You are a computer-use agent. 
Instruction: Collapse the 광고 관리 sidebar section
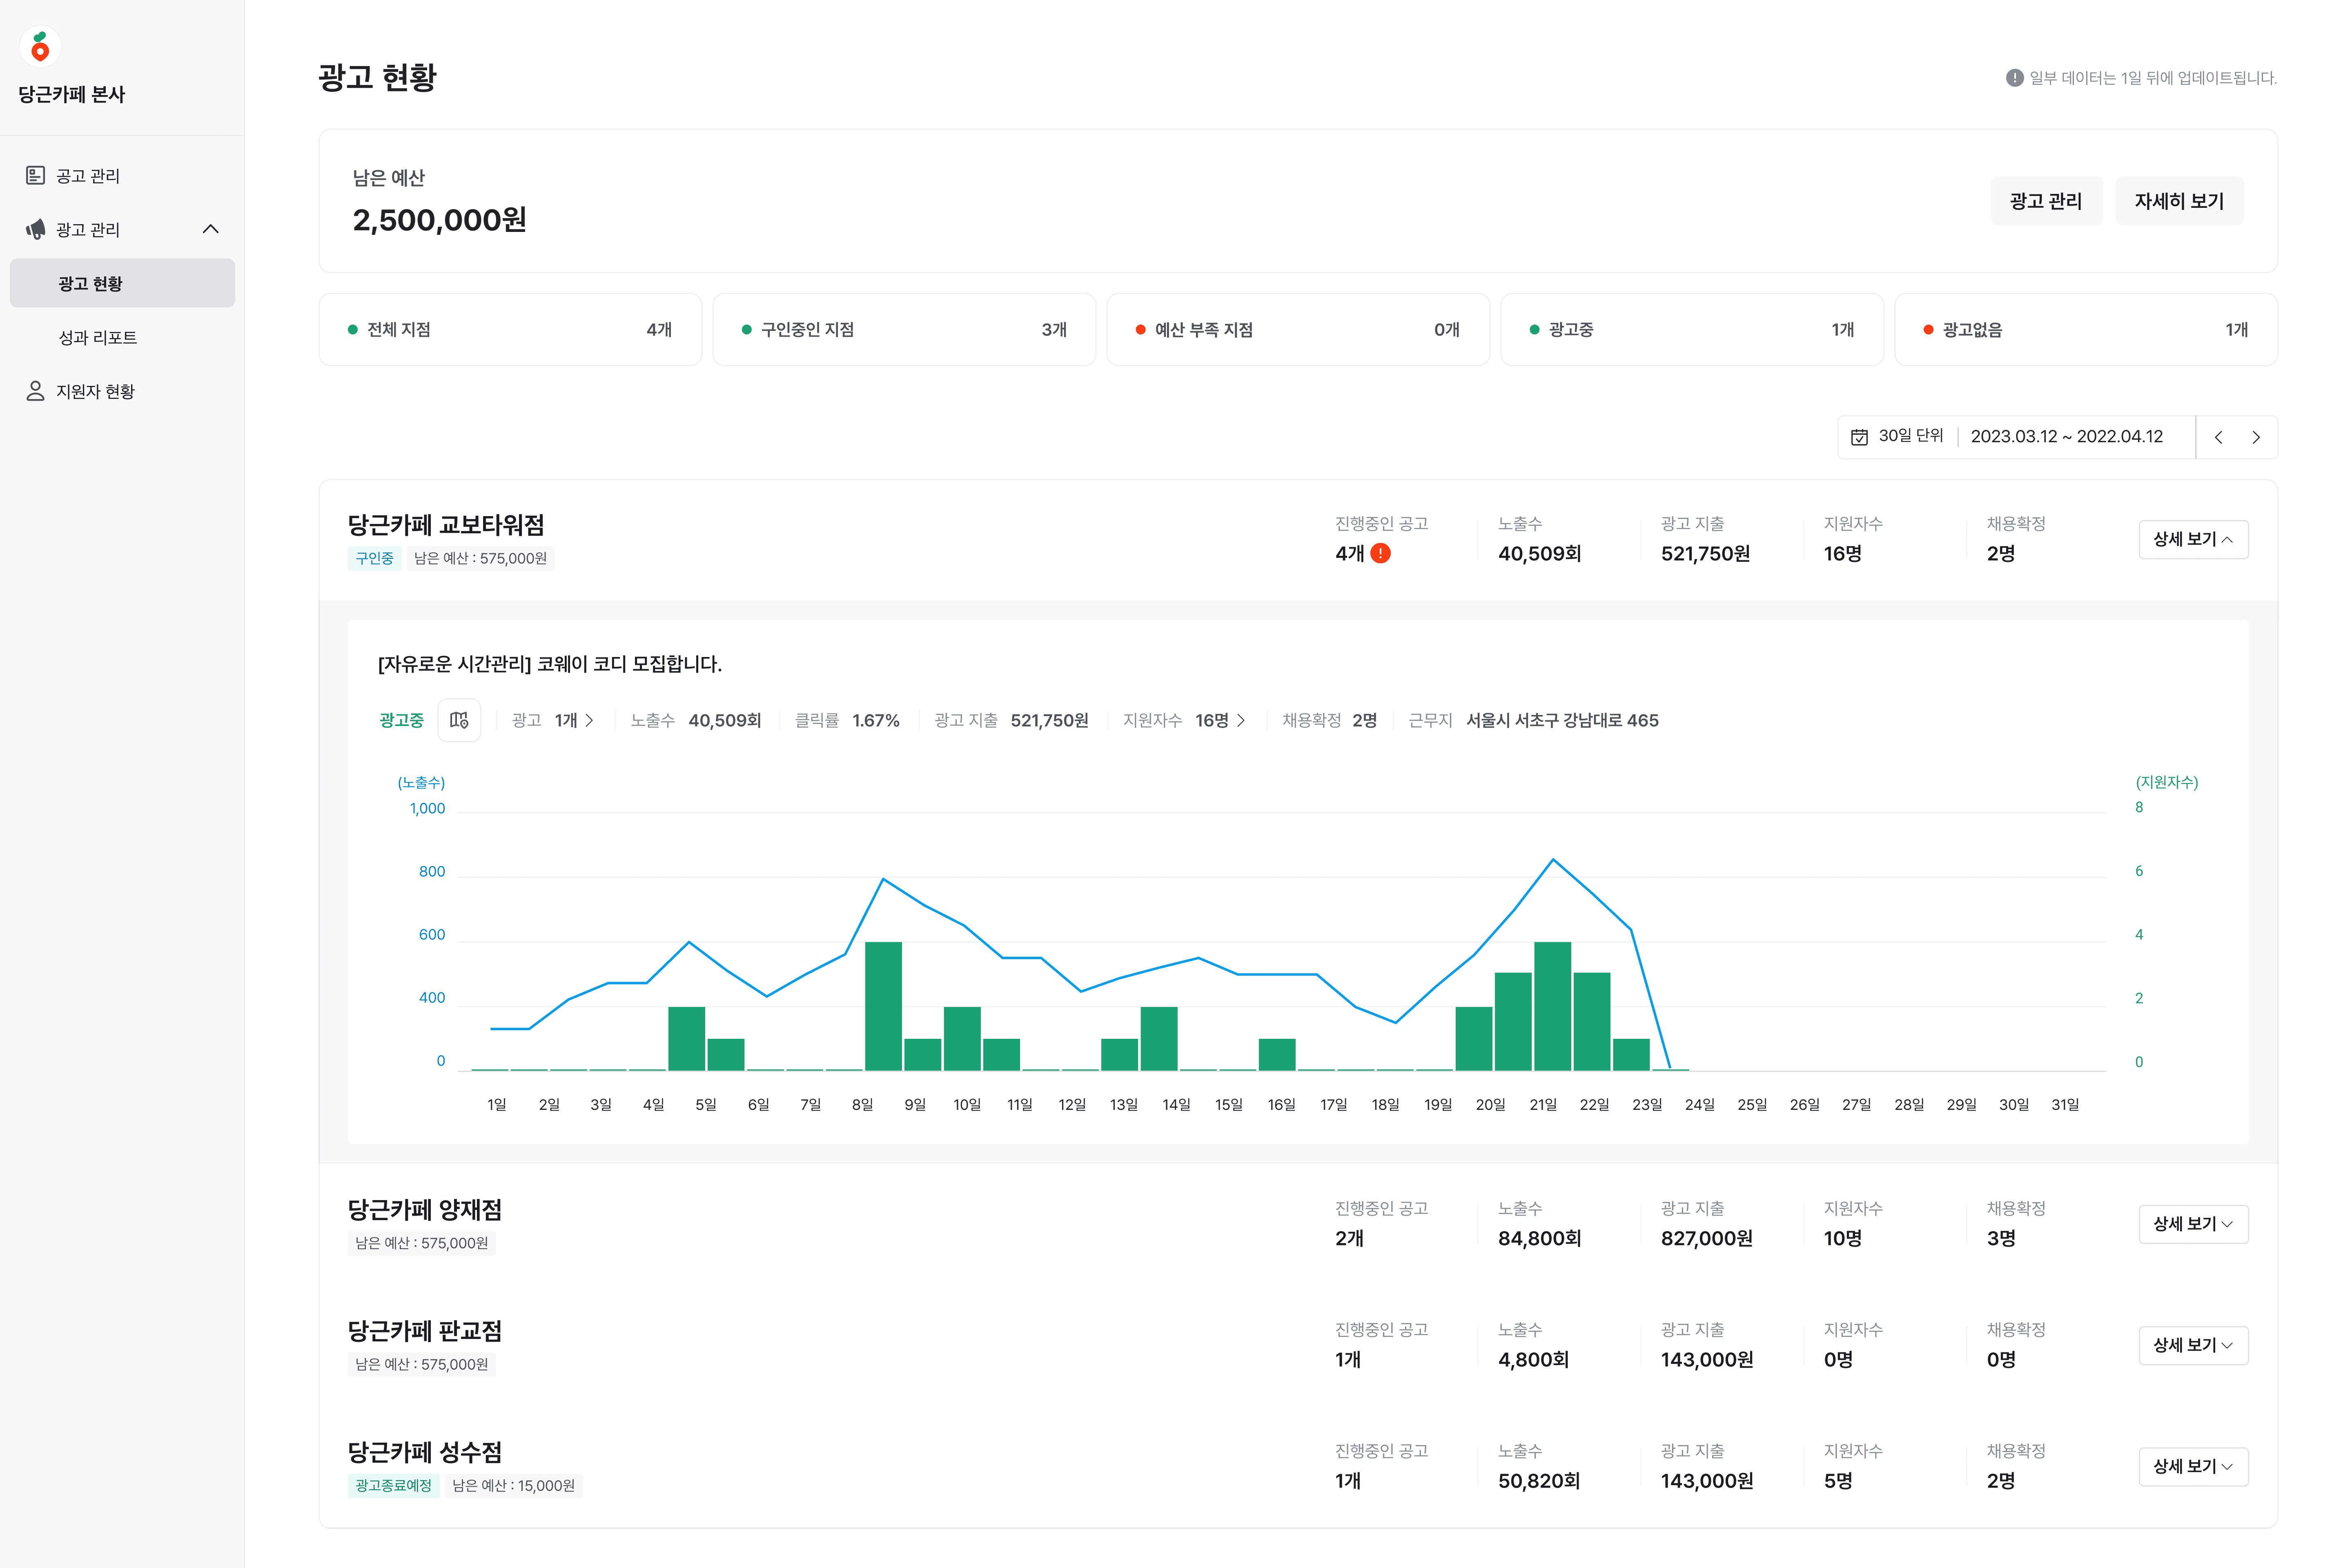click(x=210, y=229)
